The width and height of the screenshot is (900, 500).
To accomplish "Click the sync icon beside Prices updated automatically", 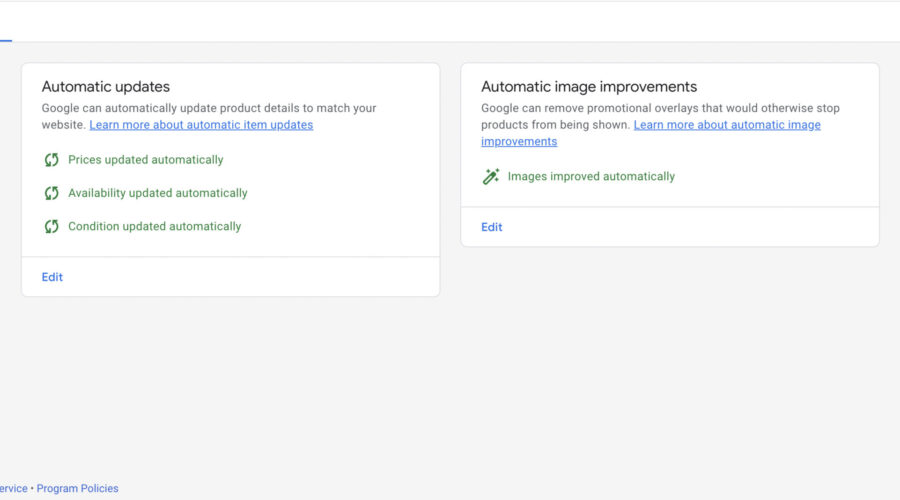I will pos(51,160).
